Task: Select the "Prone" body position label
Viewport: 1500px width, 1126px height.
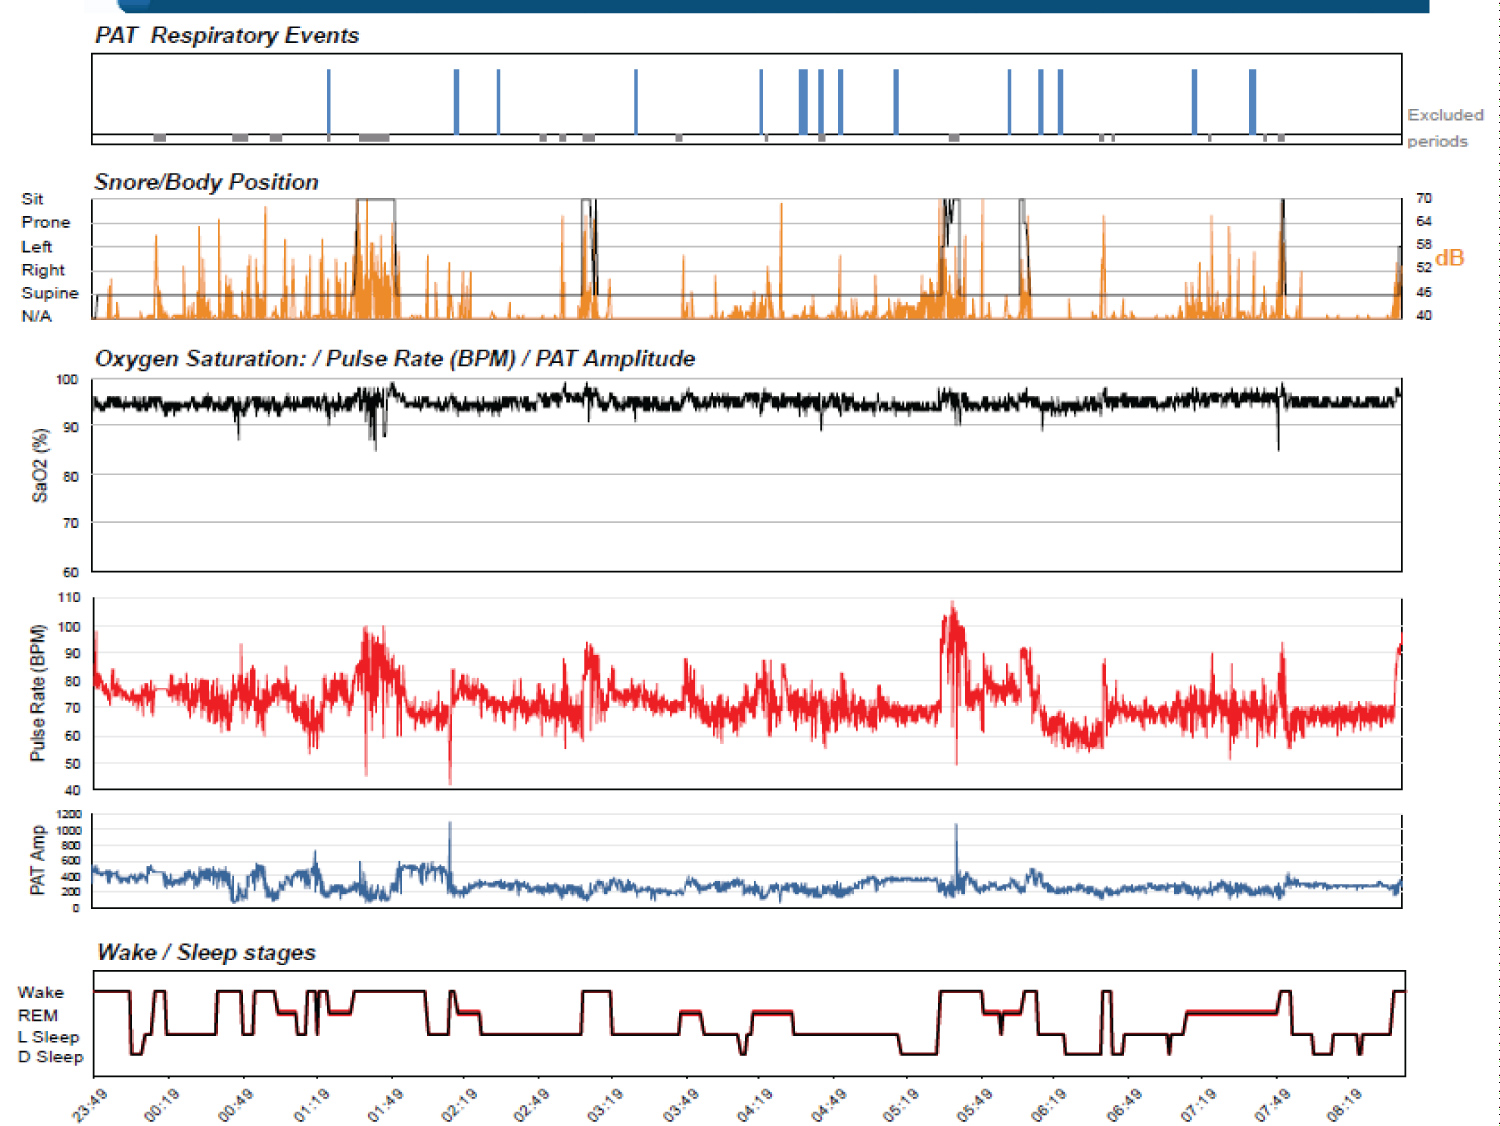Action: click(45, 222)
